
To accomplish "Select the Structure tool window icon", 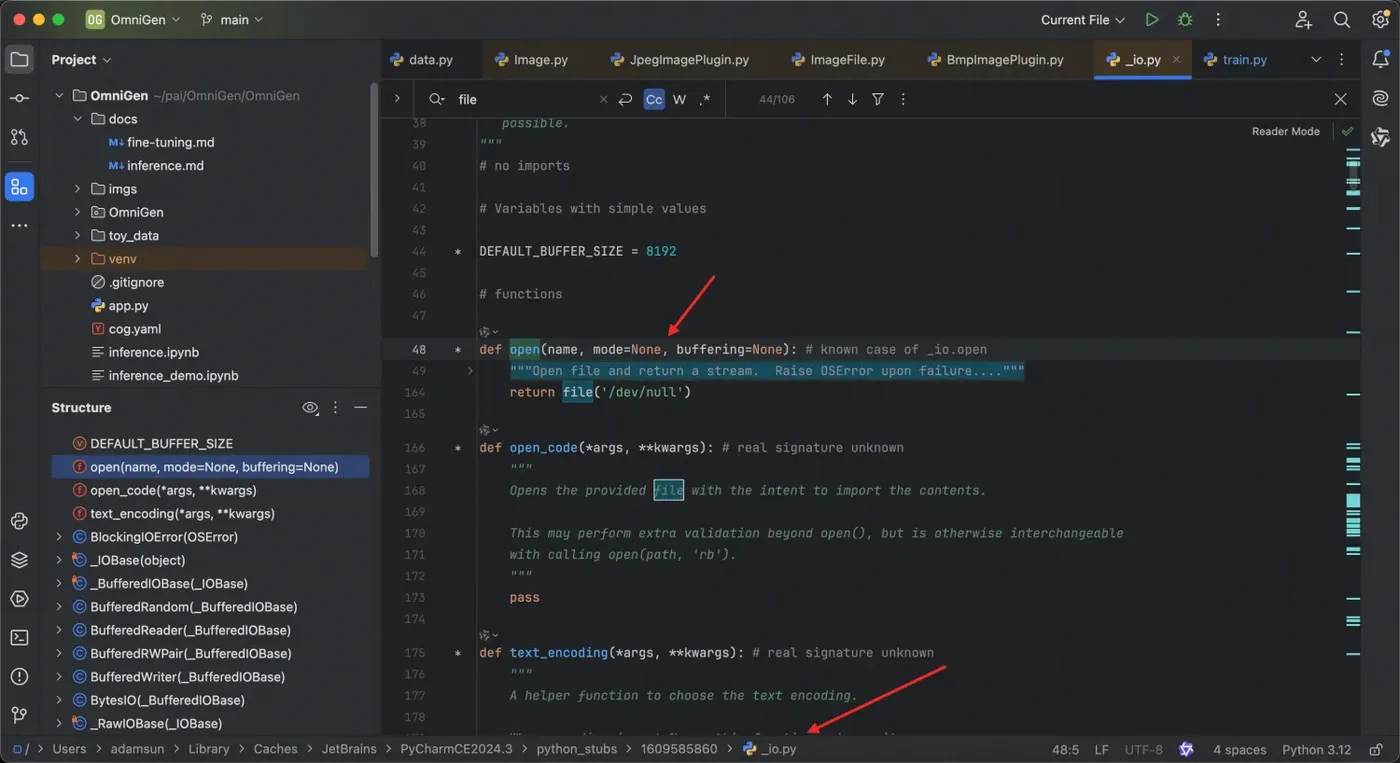I will point(19,186).
